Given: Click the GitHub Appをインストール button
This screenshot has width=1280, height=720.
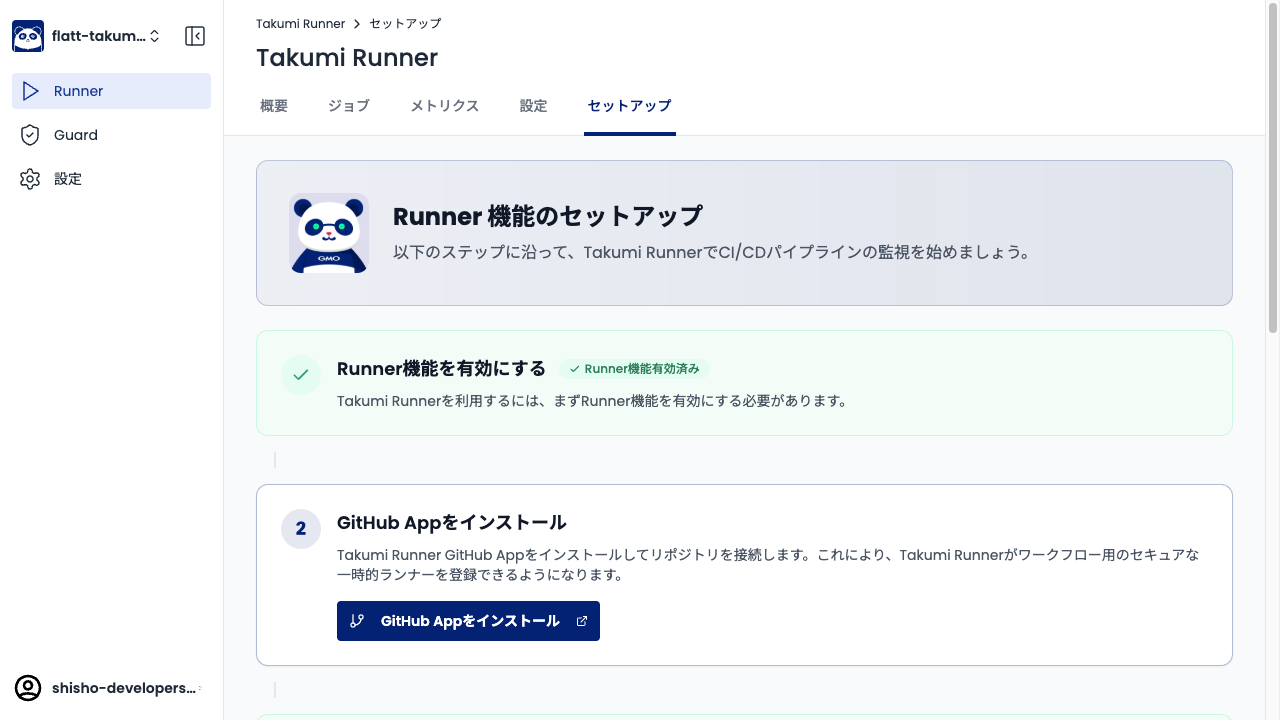Looking at the screenshot, I should tap(468, 620).
